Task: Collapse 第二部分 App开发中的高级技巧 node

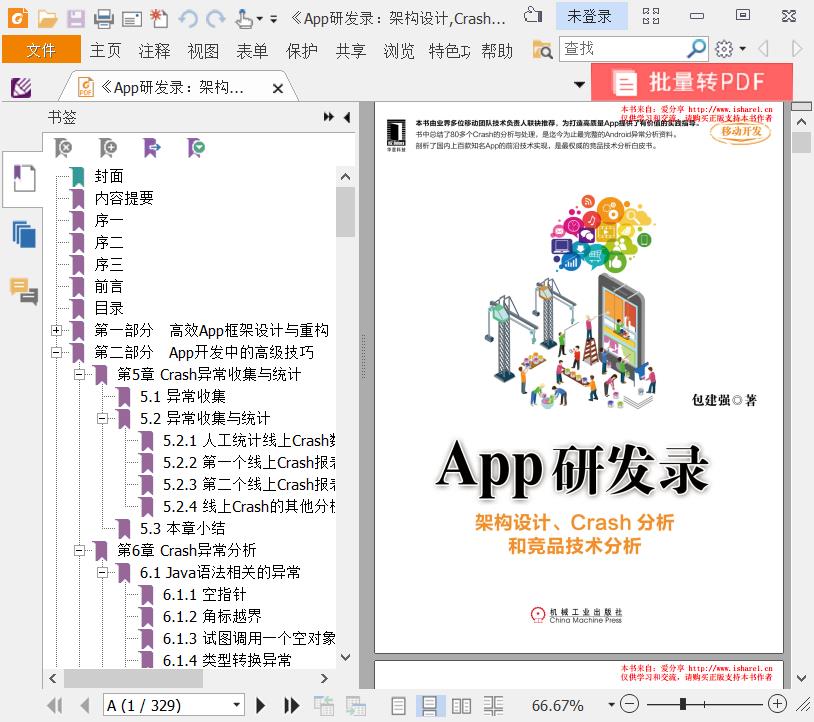Action: click(57, 352)
